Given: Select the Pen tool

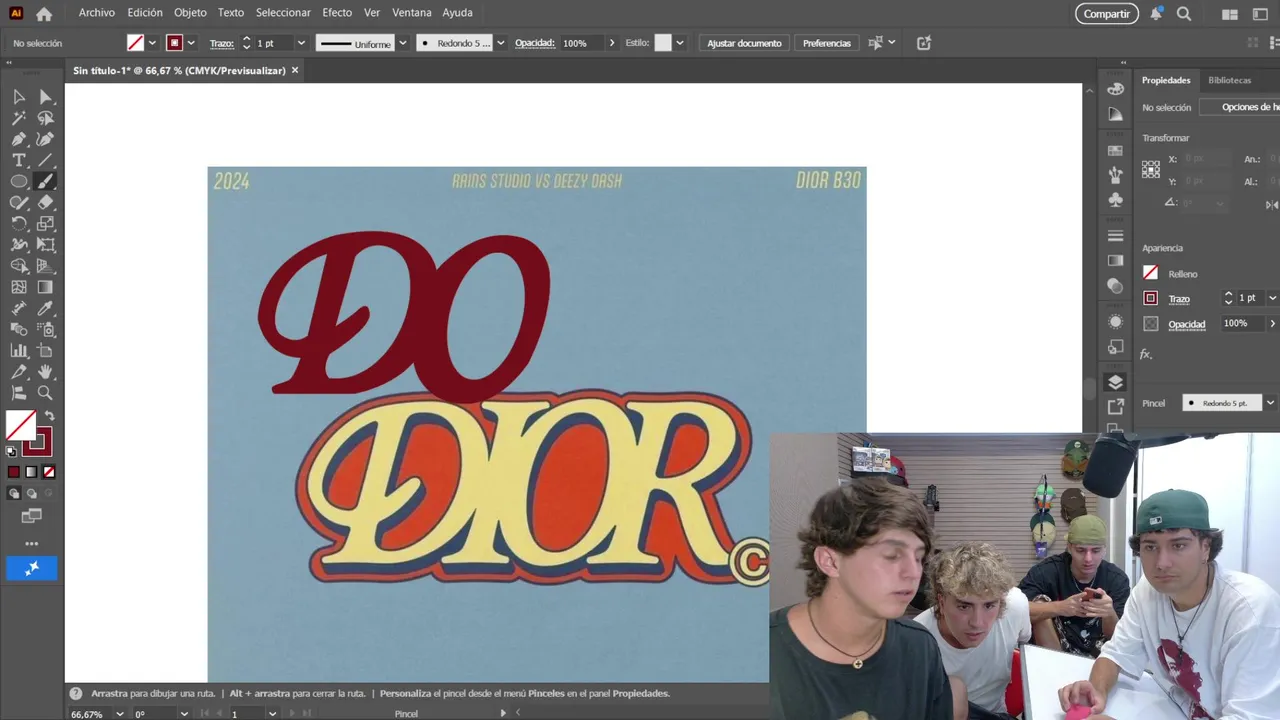Looking at the screenshot, I should (x=19, y=139).
